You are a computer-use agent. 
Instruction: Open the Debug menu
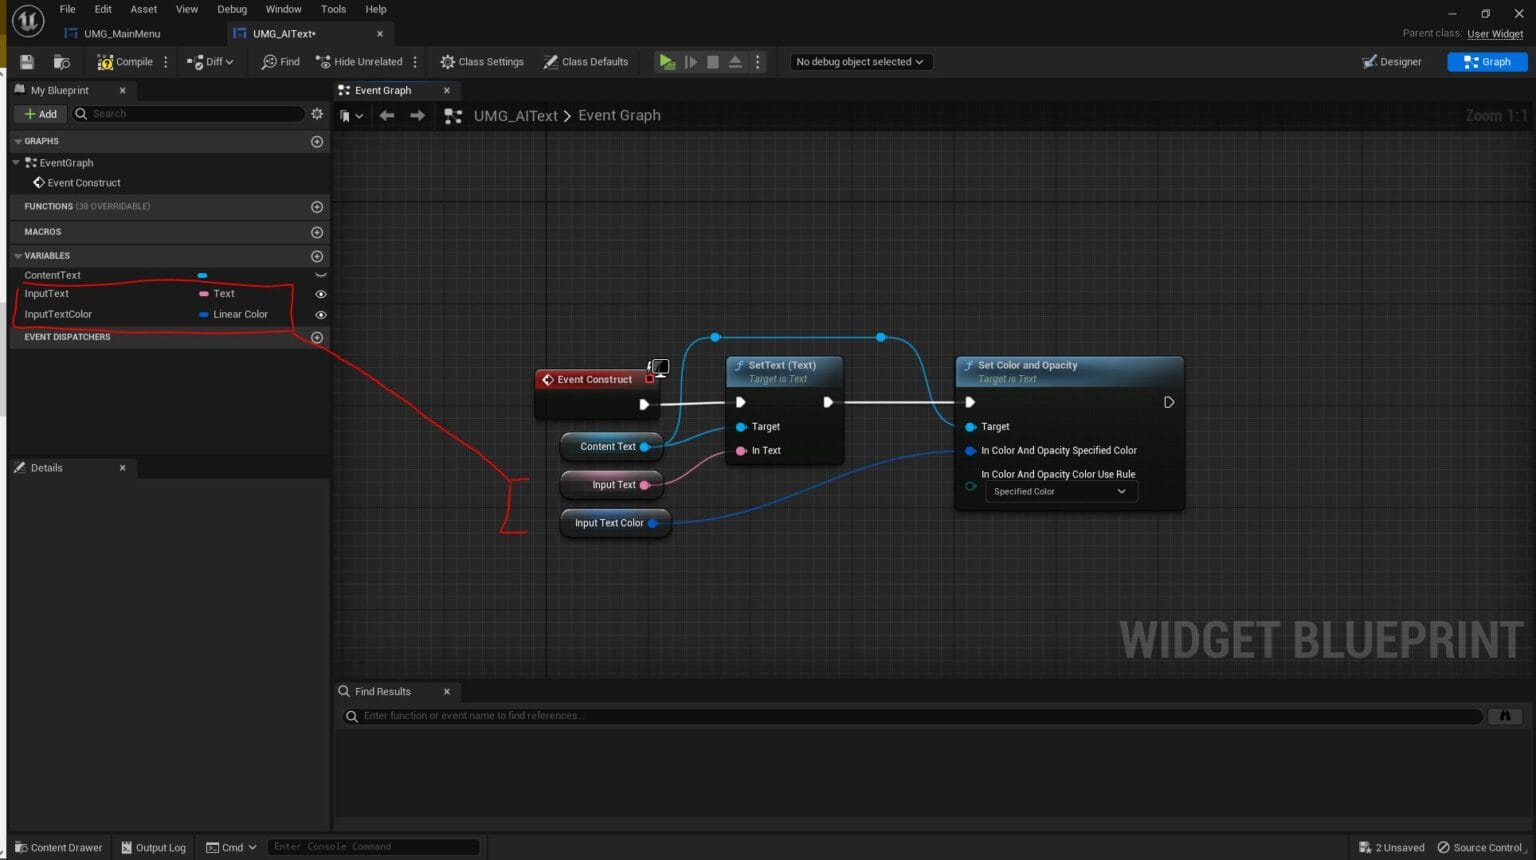pyautogui.click(x=231, y=9)
